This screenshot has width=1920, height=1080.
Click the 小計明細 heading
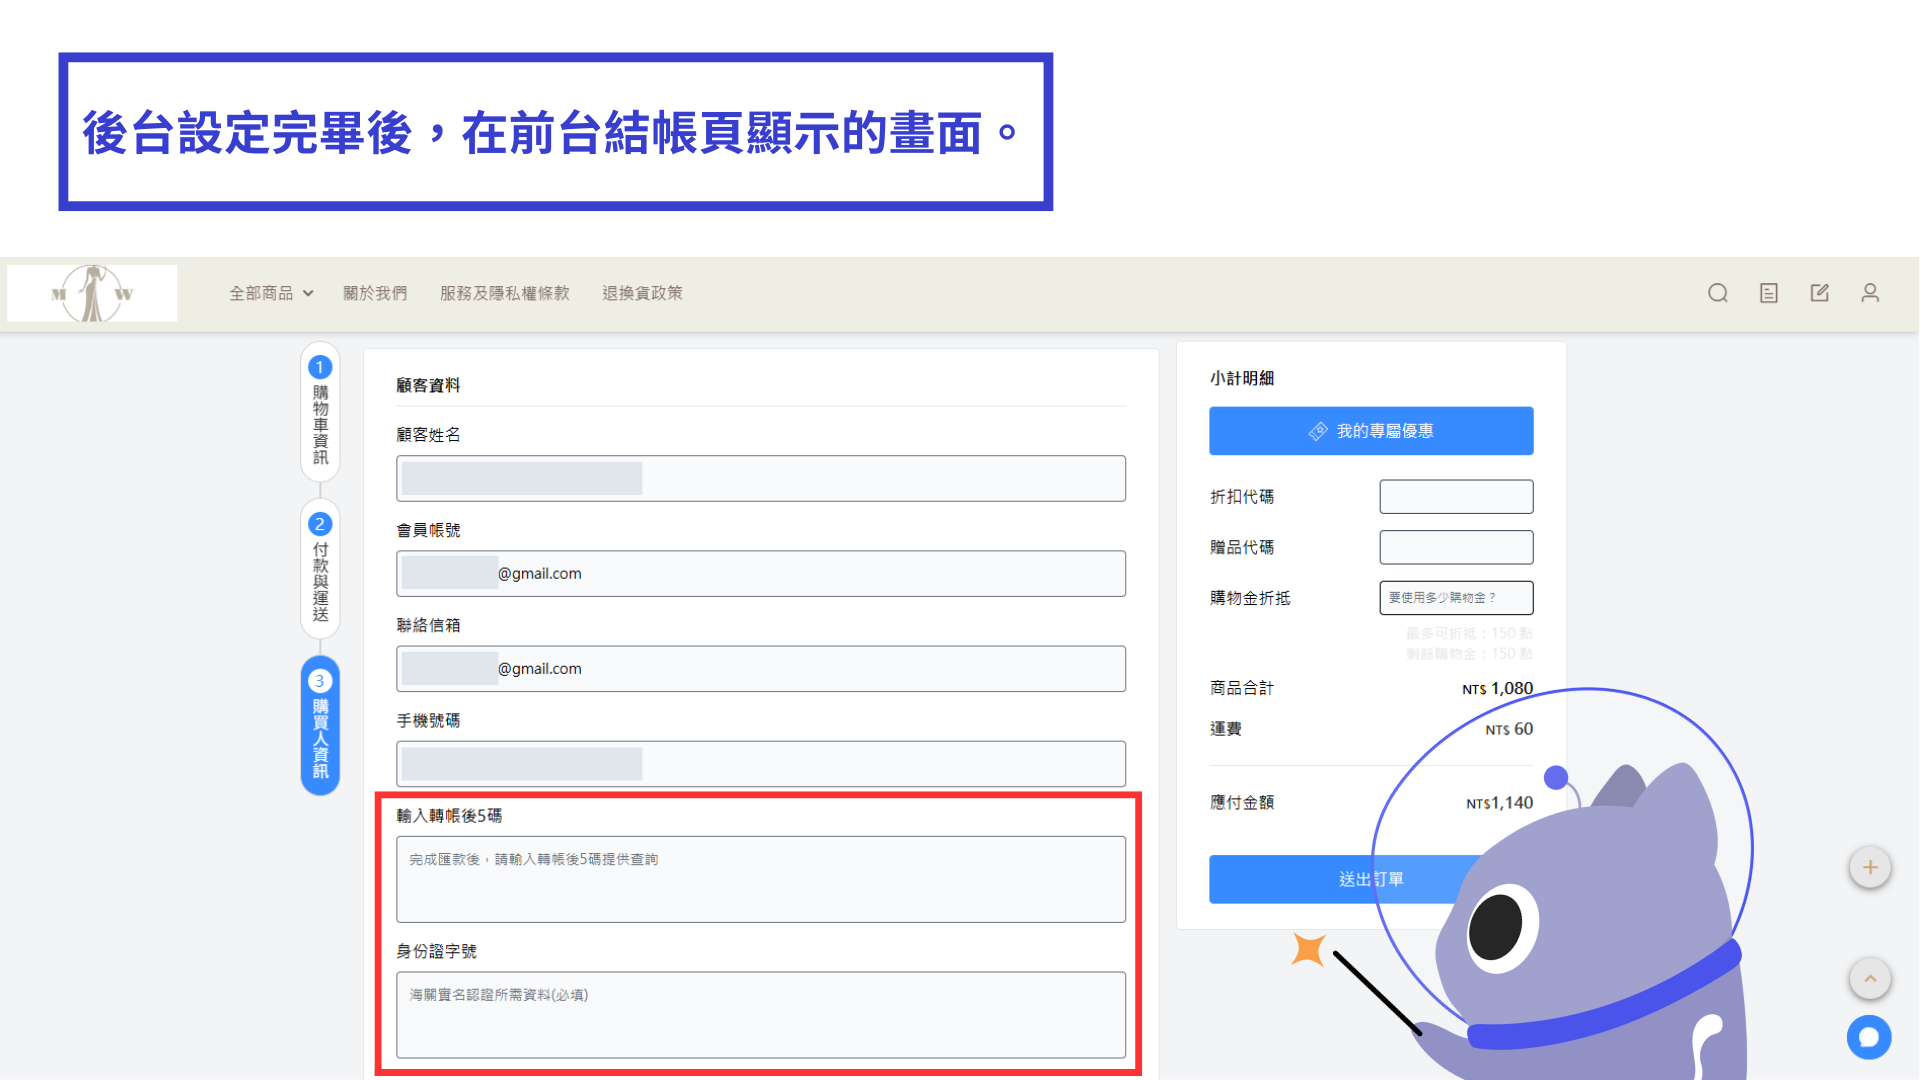pos(1242,378)
